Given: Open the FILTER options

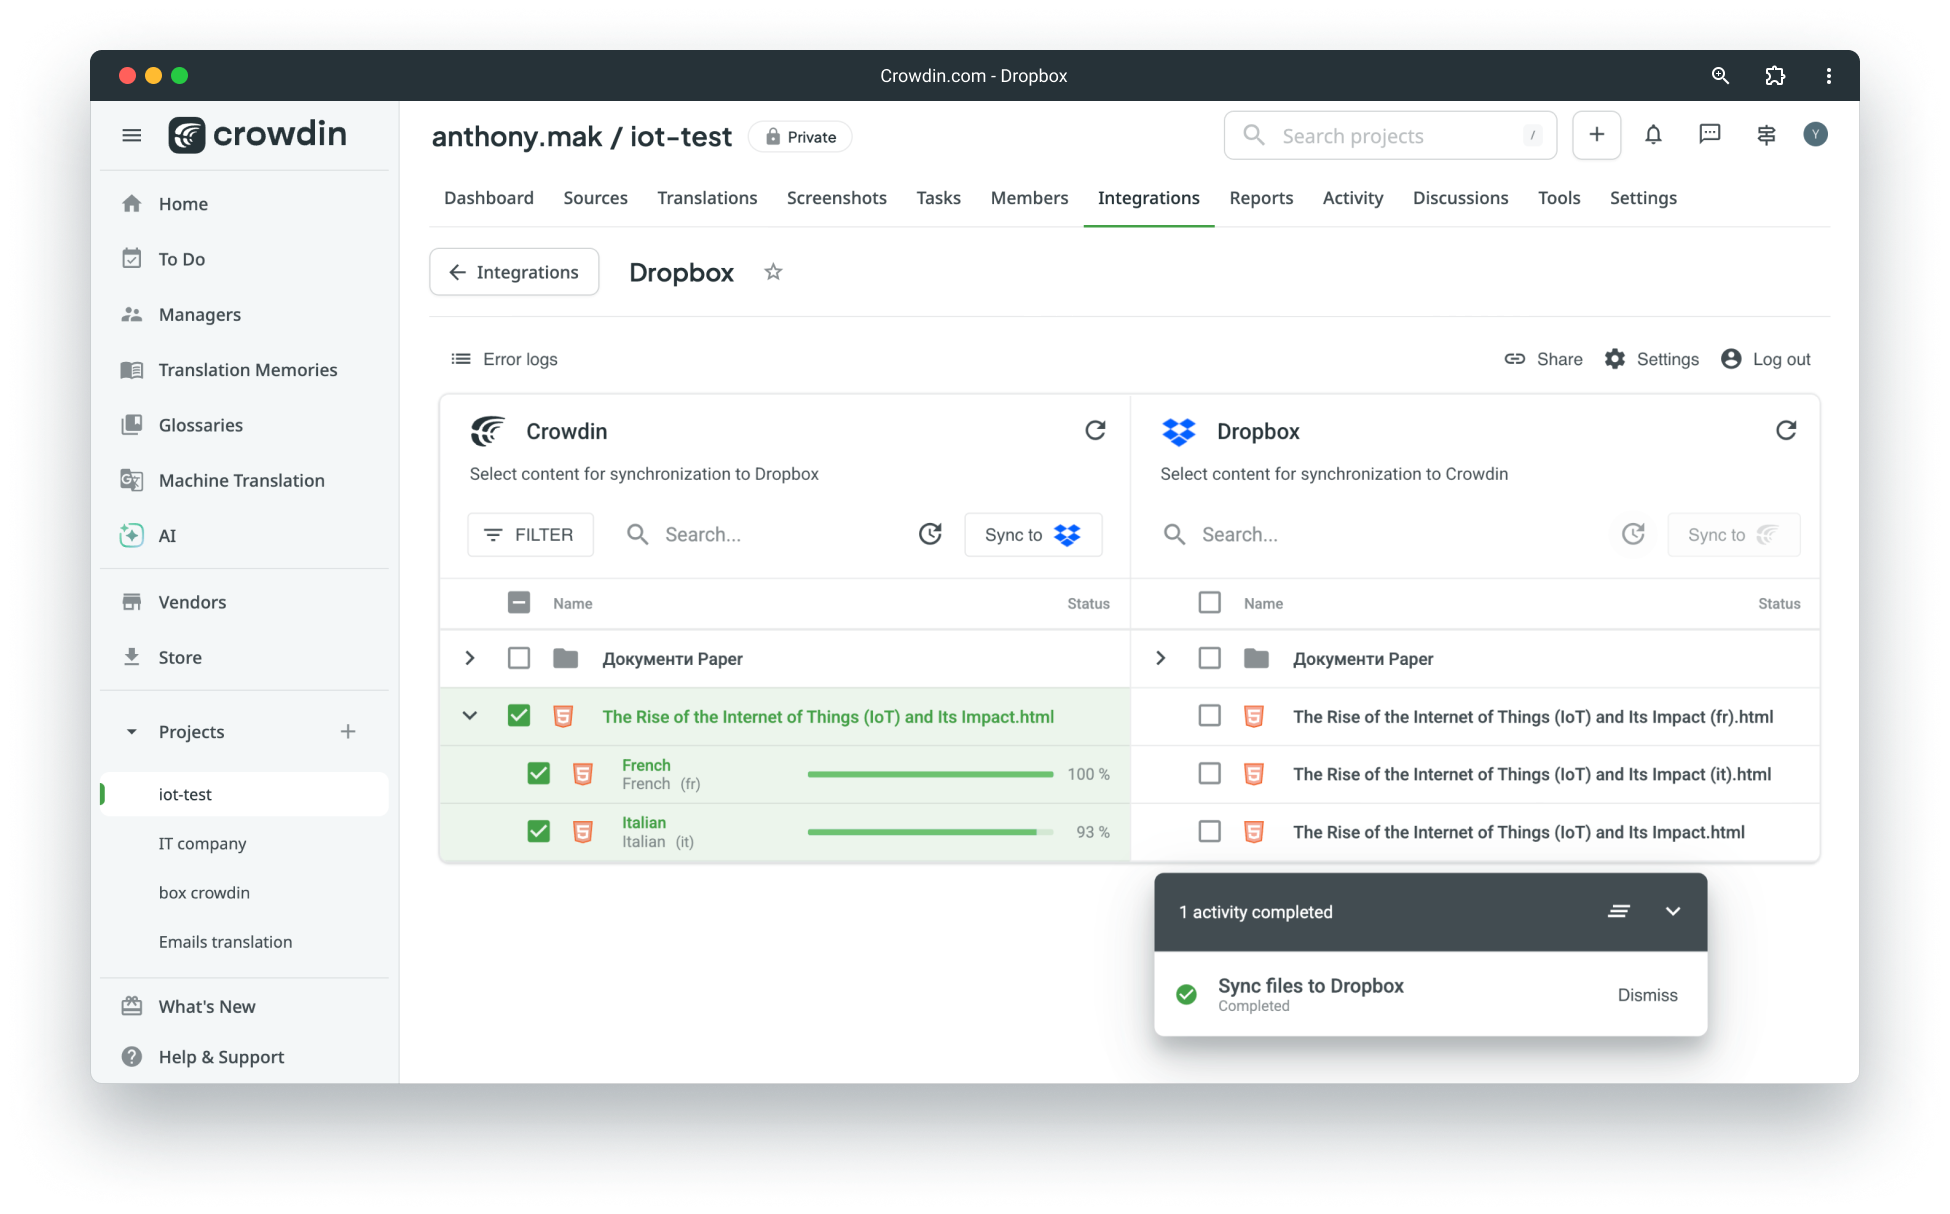Looking at the screenshot, I should click(530, 535).
